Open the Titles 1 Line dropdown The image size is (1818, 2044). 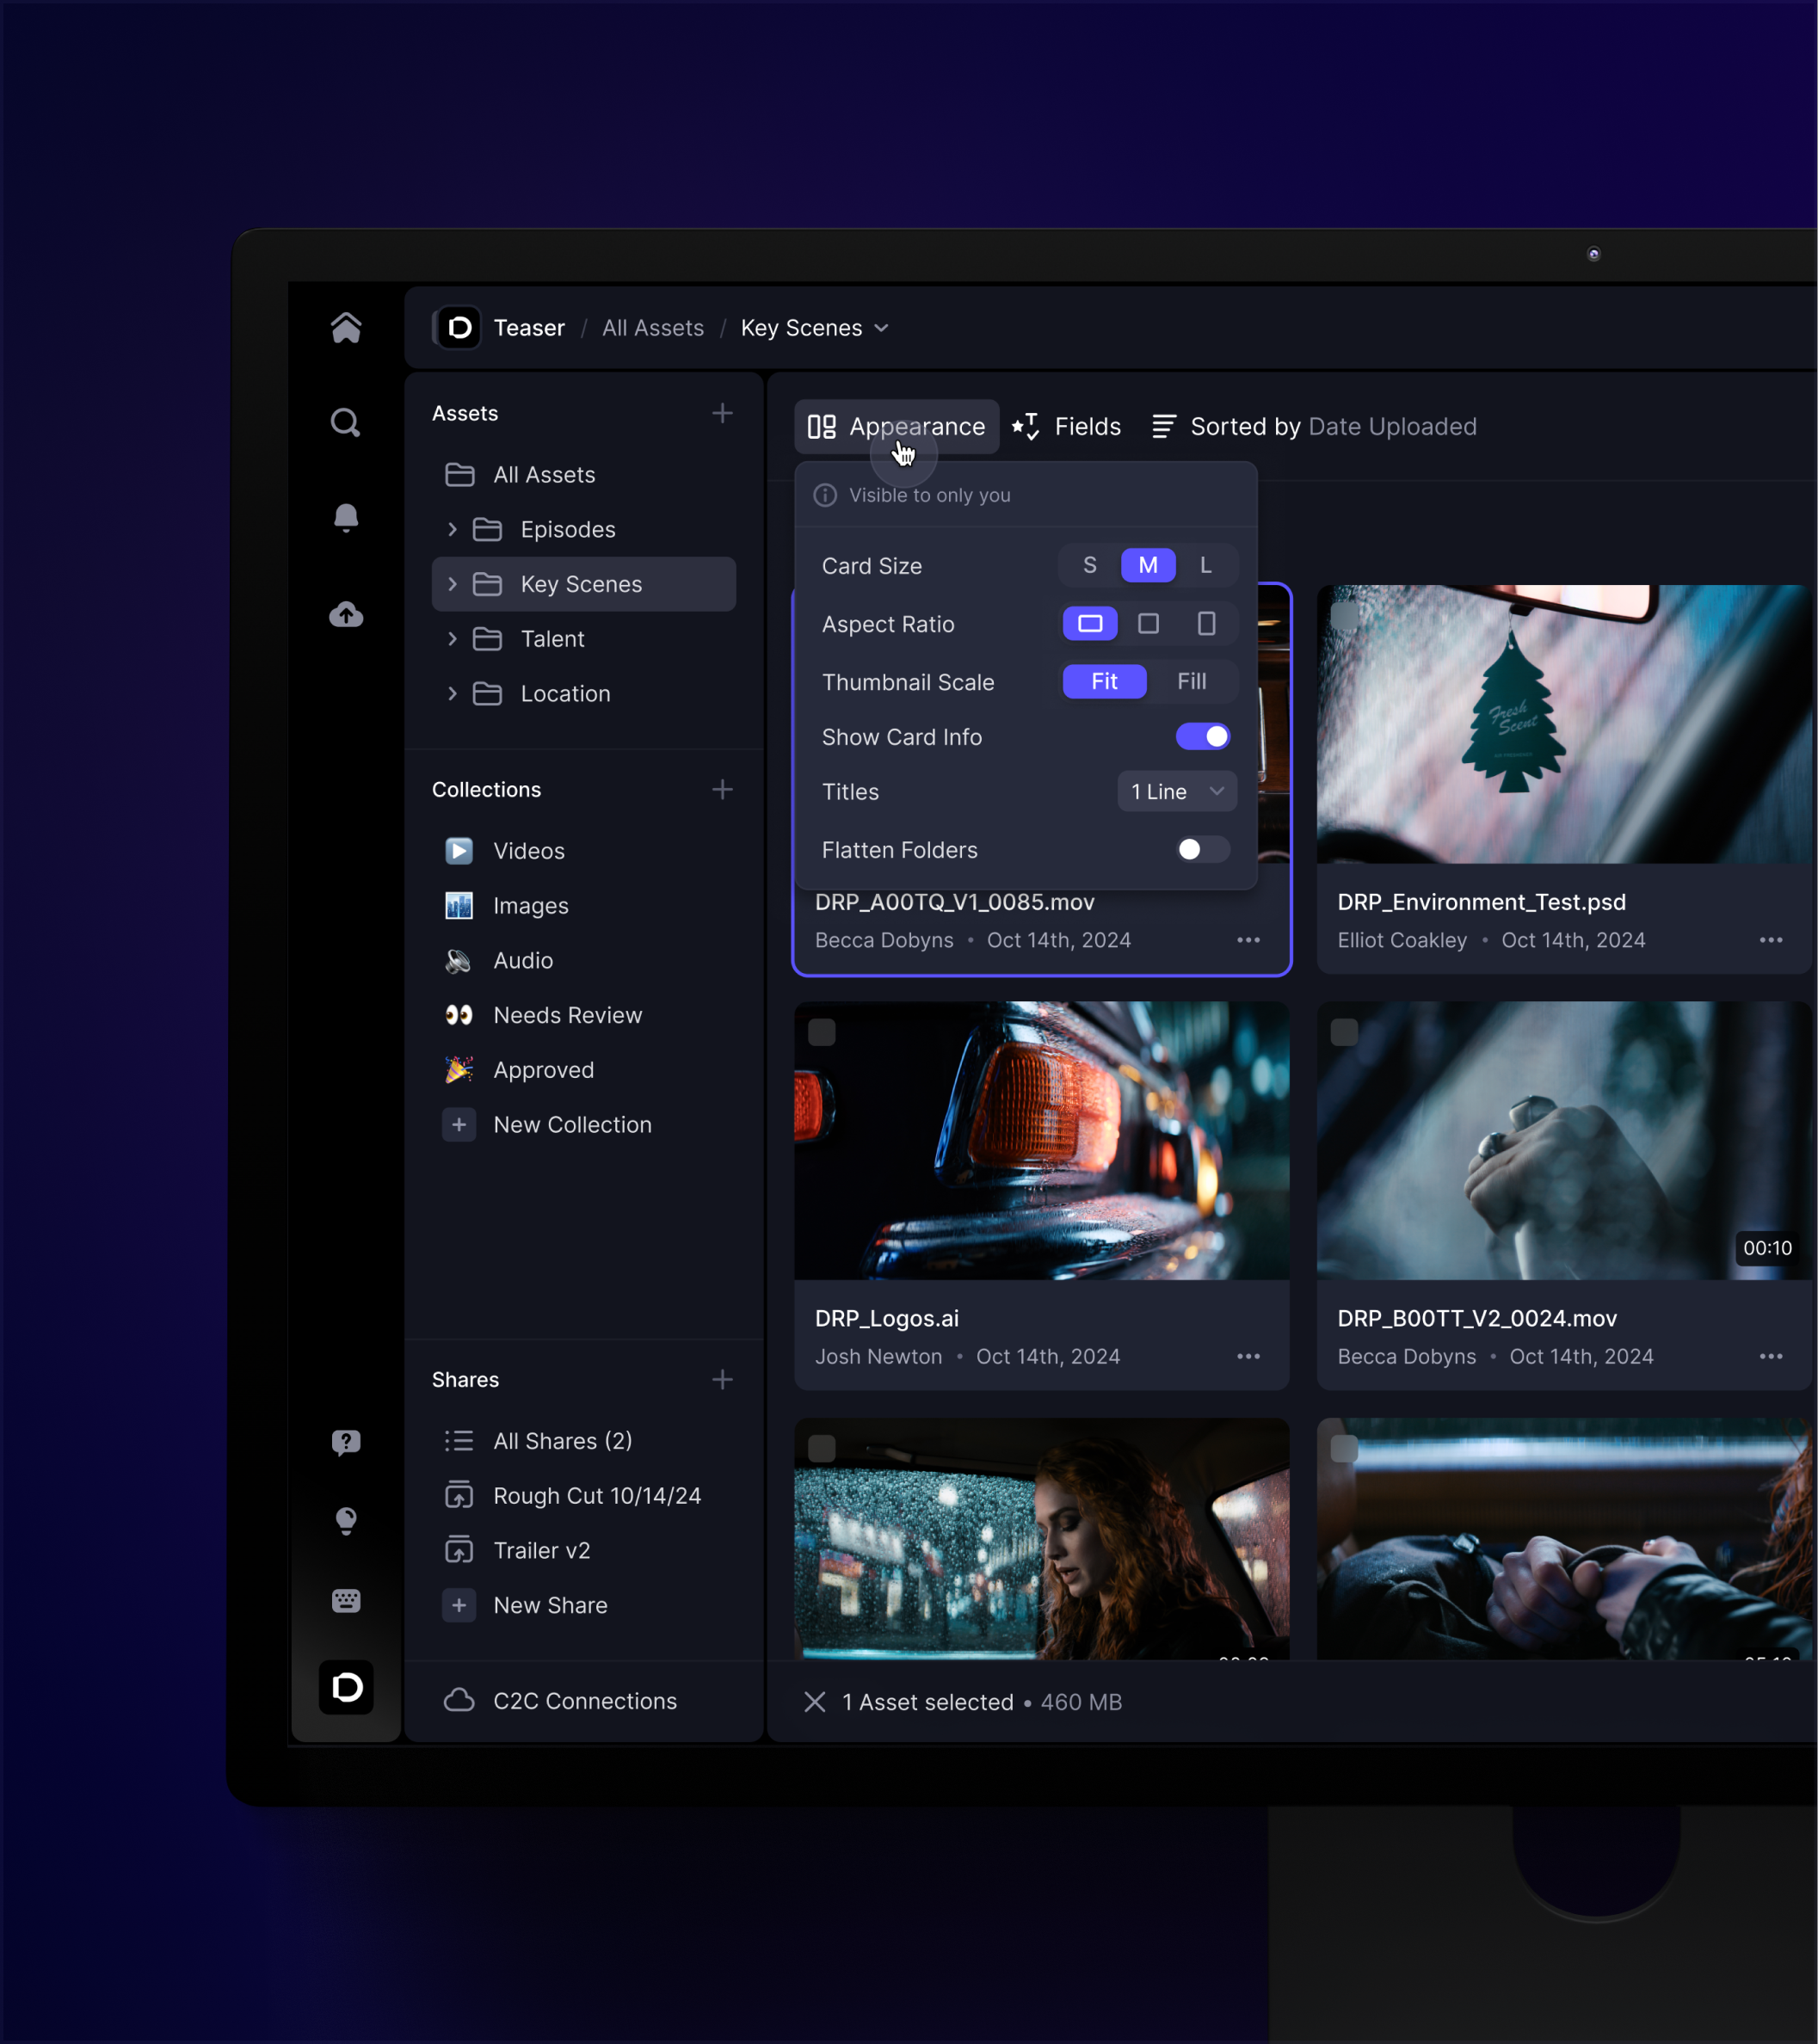point(1176,792)
